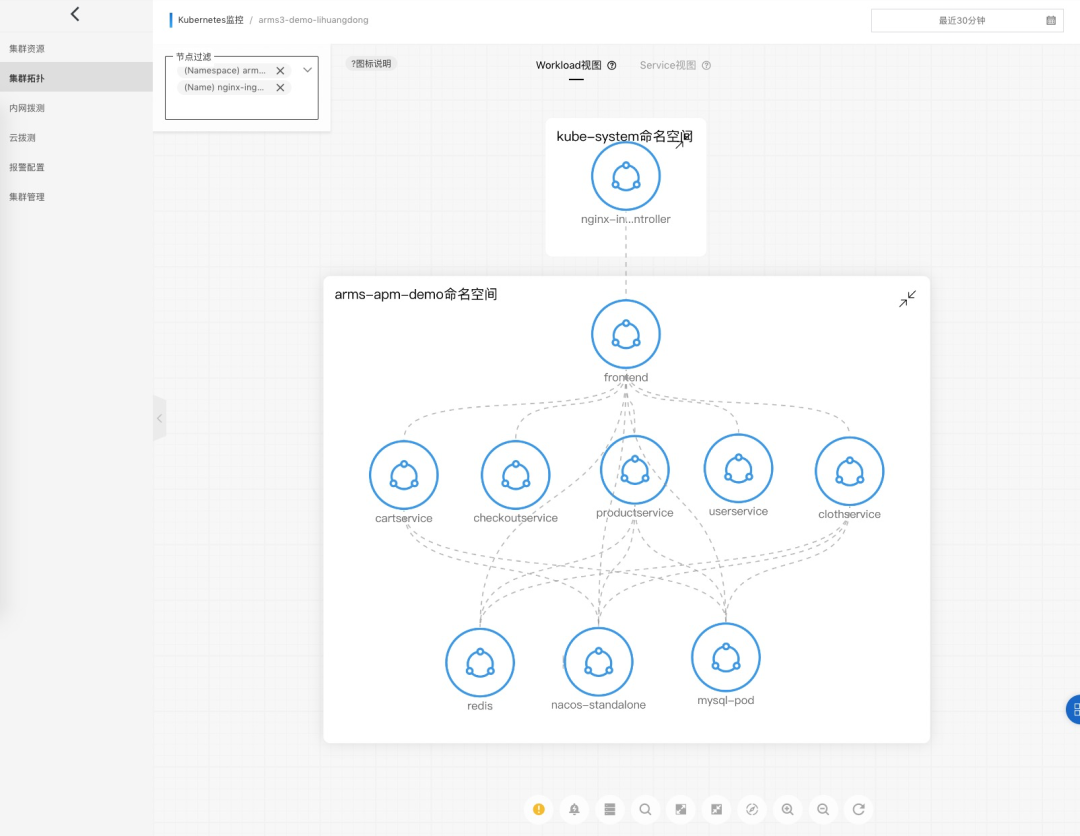Image resolution: width=1080 pixels, height=836 pixels.
Task: Click help icon next to Workload视图
Action: [x=612, y=65]
